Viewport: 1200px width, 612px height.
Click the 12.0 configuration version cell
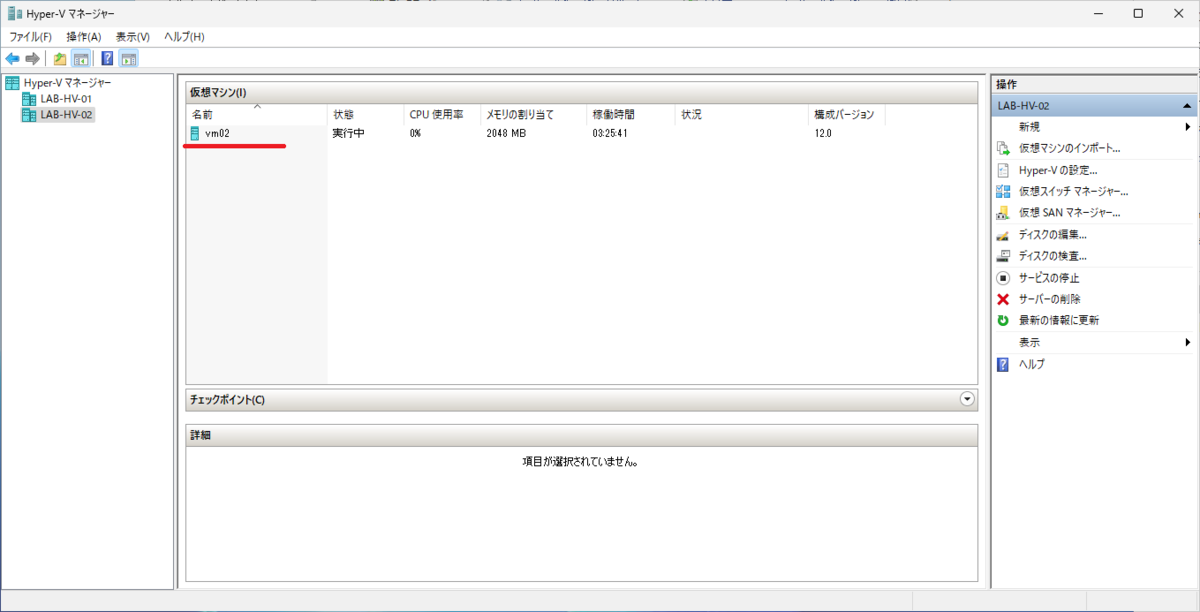[x=823, y=133]
